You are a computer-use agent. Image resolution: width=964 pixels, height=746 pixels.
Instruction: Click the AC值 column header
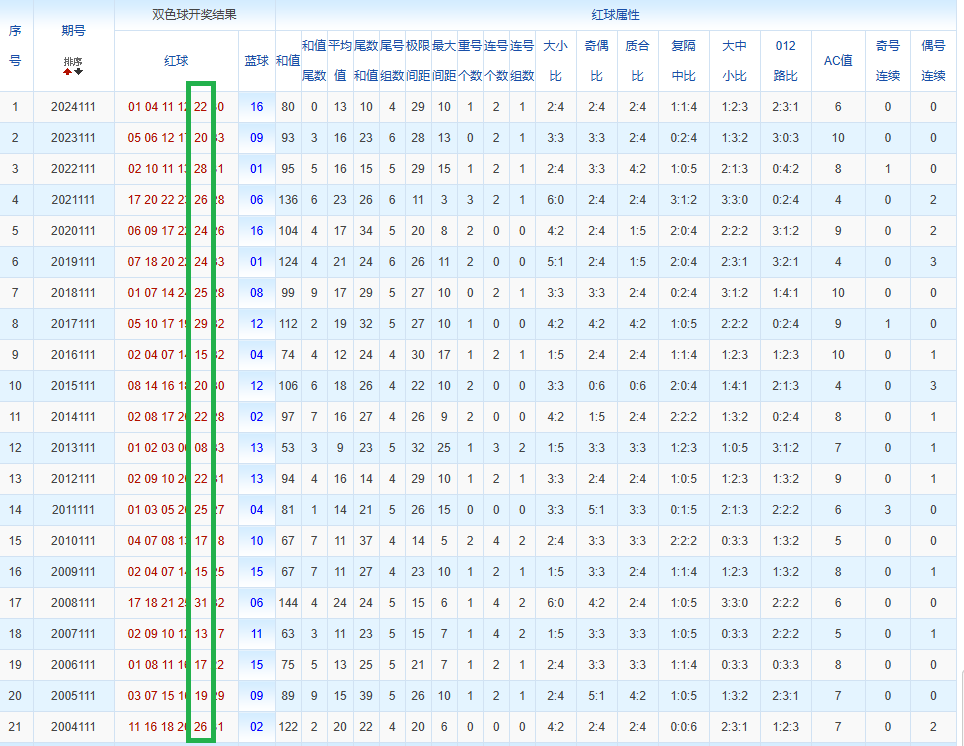click(x=837, y=61)
